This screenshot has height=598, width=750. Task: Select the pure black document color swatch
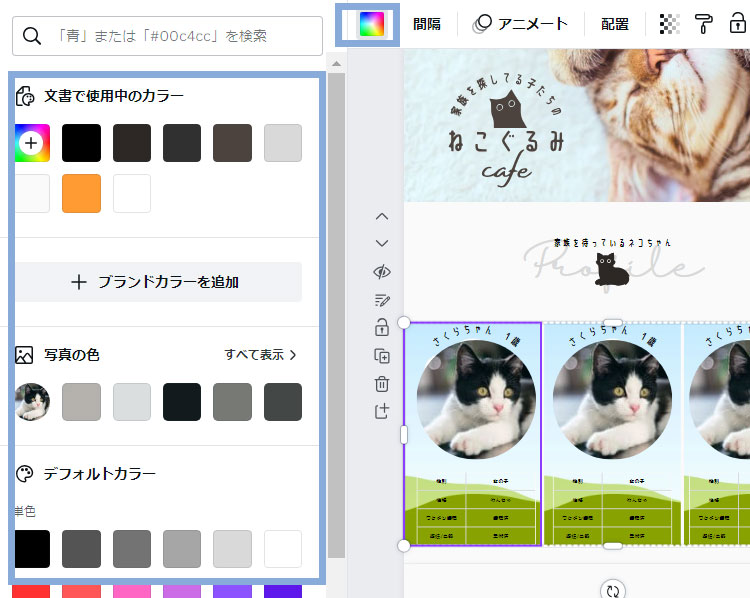coord(81,143)
